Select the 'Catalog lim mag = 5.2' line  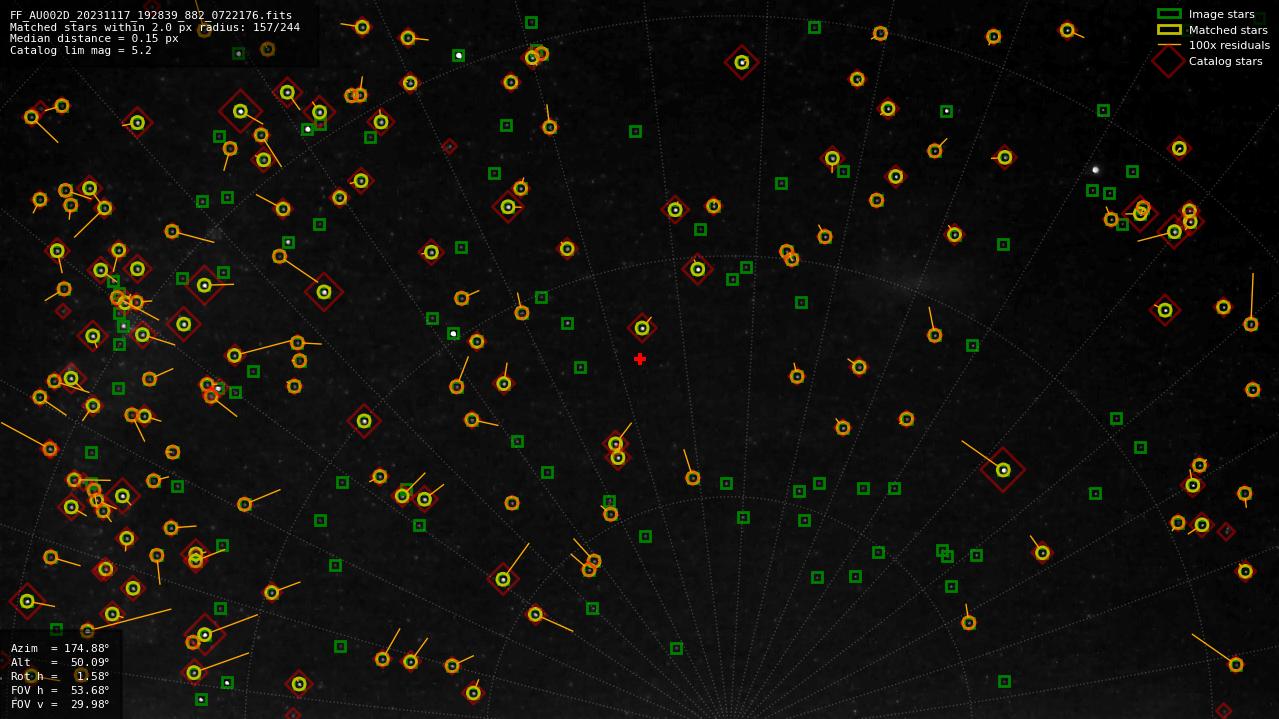[x=81, y=51]
